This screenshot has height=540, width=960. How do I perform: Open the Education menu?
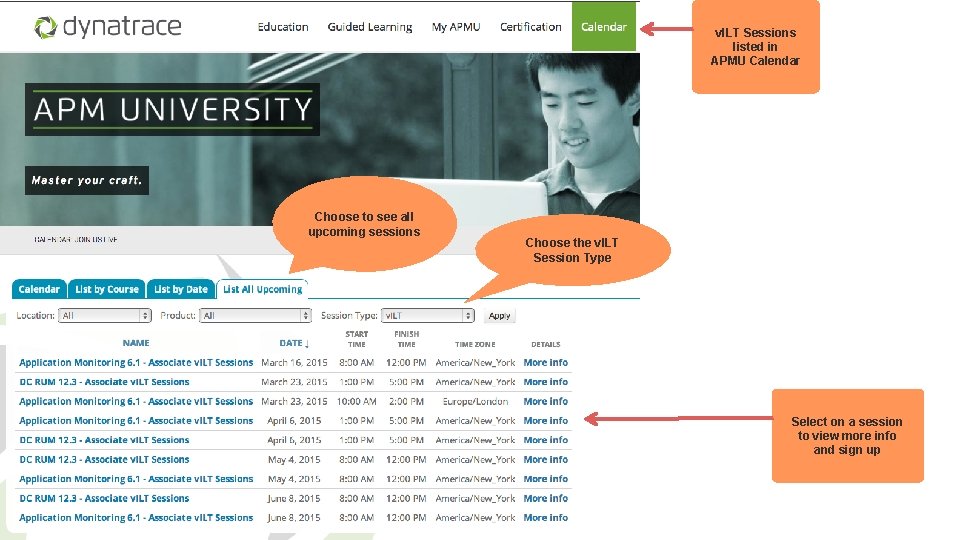point(283,27)
